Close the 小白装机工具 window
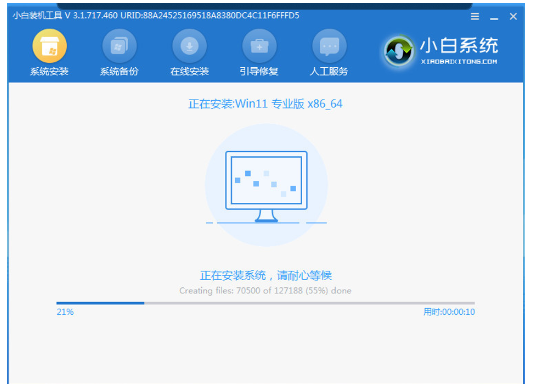The width and height of the screenshot is (536, 391). (x=513, y=16)
